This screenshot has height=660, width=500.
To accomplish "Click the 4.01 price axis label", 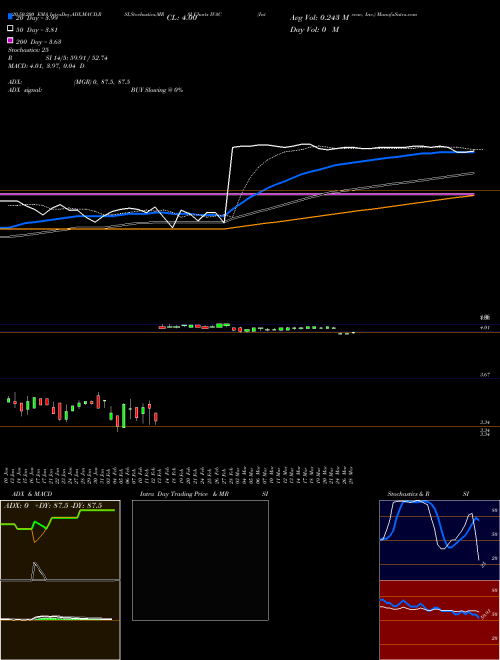I will tap(485, 327).
